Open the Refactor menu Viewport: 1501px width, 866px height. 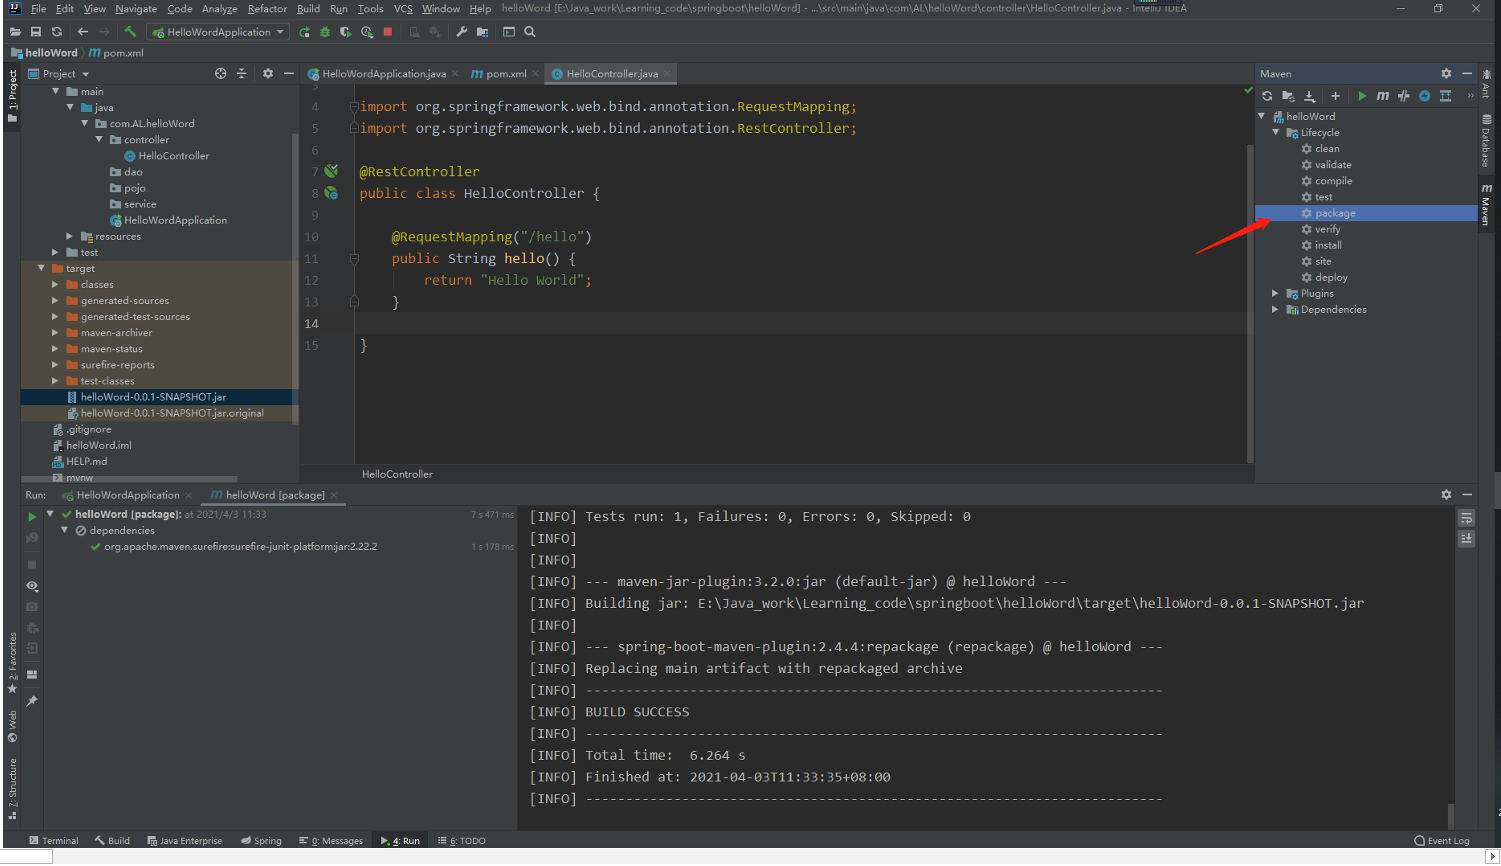click(267, 9)
